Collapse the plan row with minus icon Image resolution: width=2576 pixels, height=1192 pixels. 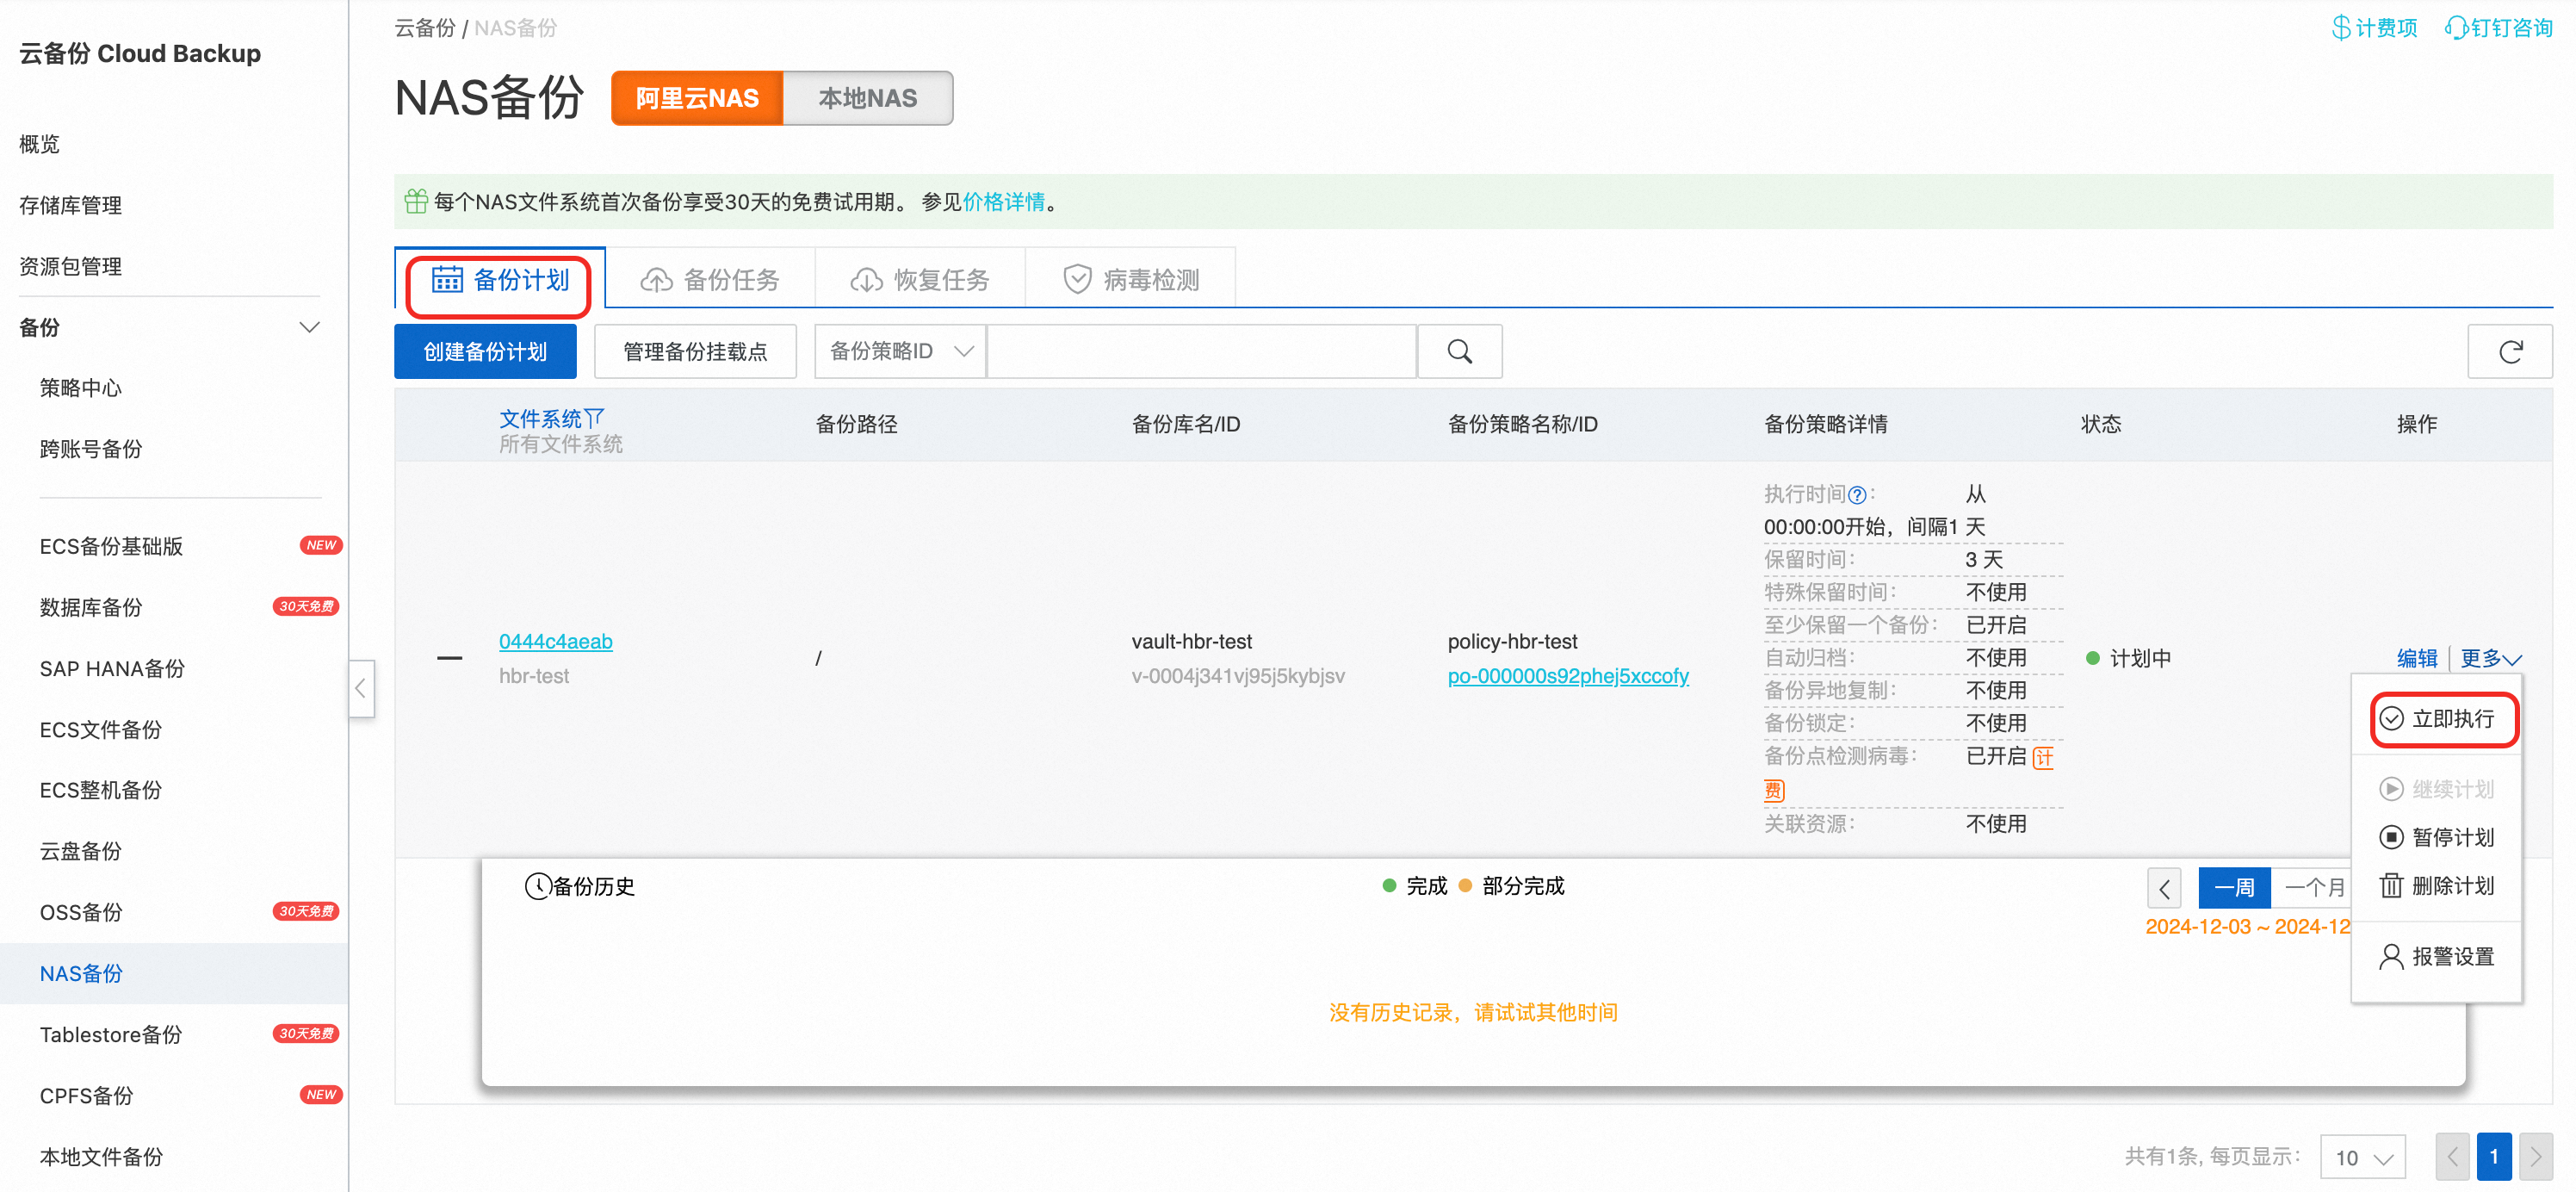click(x=449, y=658)
